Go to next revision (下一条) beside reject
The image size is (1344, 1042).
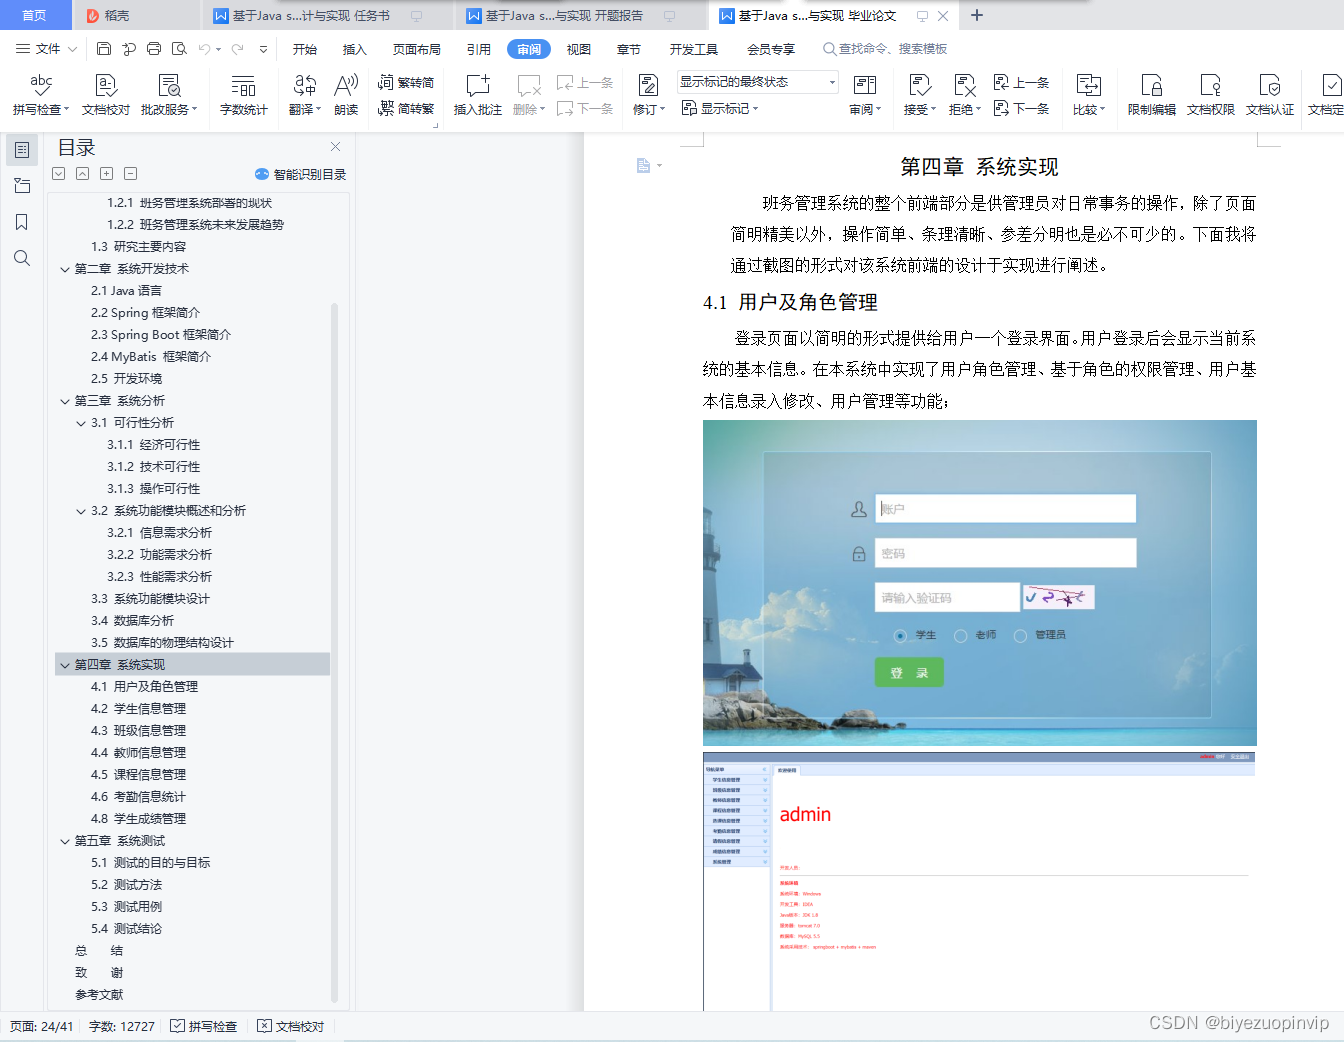tap(1021, 108)
